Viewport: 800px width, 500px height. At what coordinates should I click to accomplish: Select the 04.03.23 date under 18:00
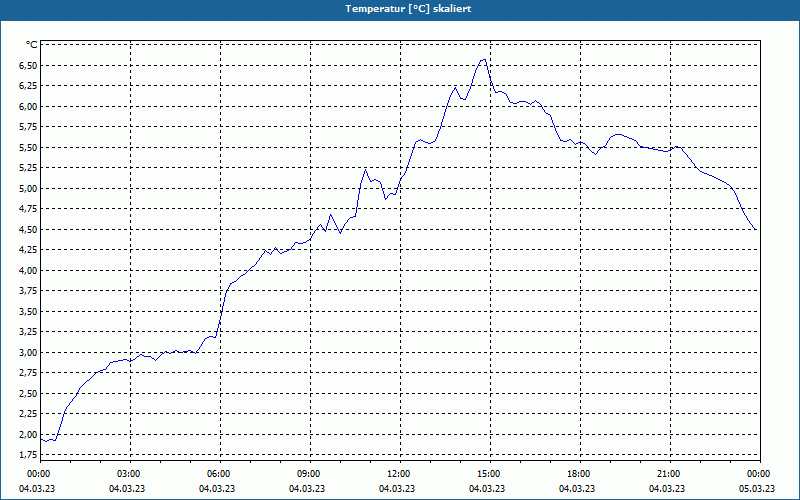coord(577,489)
